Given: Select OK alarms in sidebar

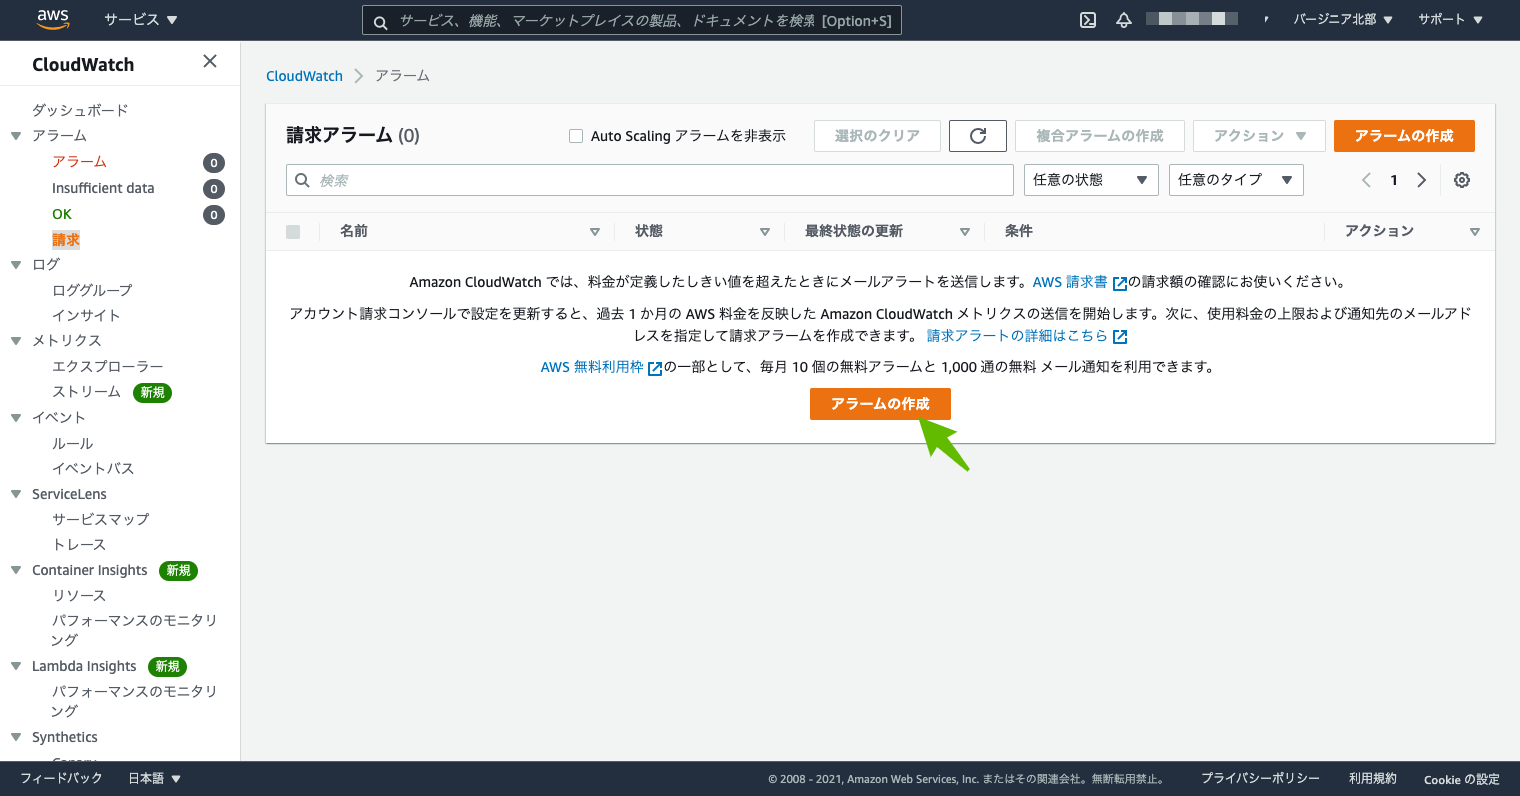Looking at the screenshot, I should coord(62,214).
